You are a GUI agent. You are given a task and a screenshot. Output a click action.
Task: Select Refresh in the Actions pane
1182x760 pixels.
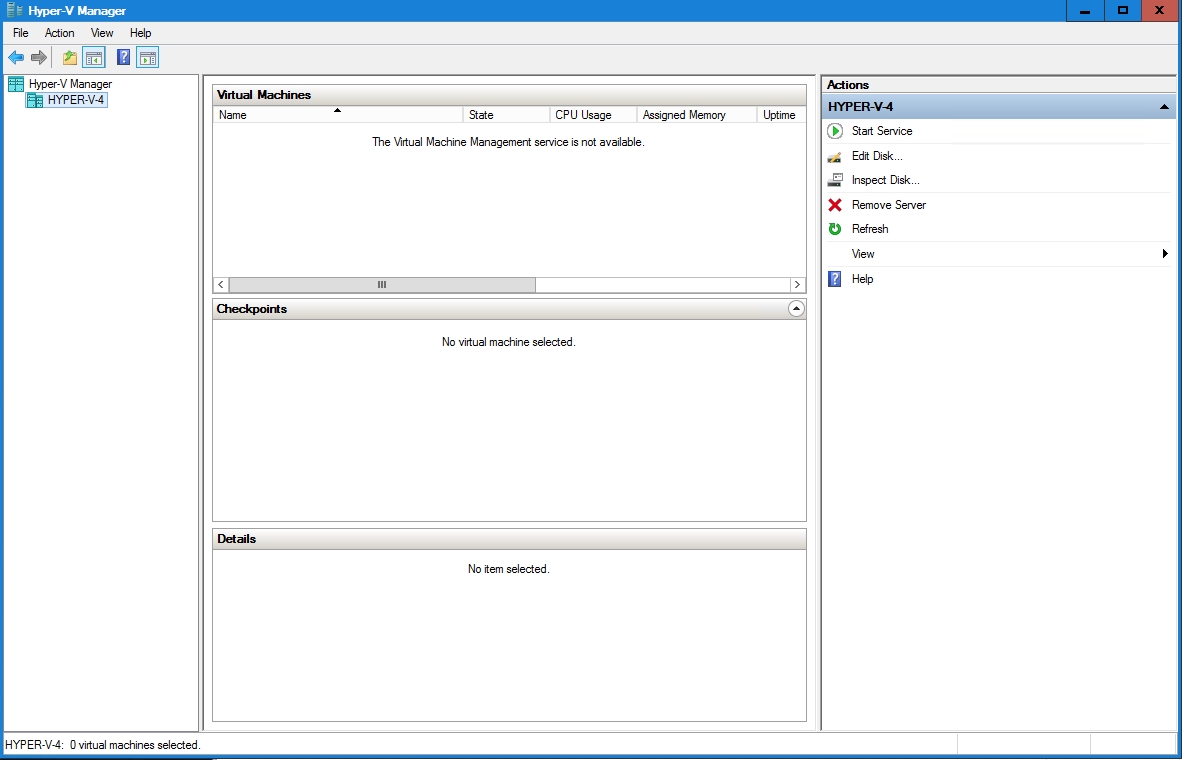pyautogui.click(x=870, y=229)
